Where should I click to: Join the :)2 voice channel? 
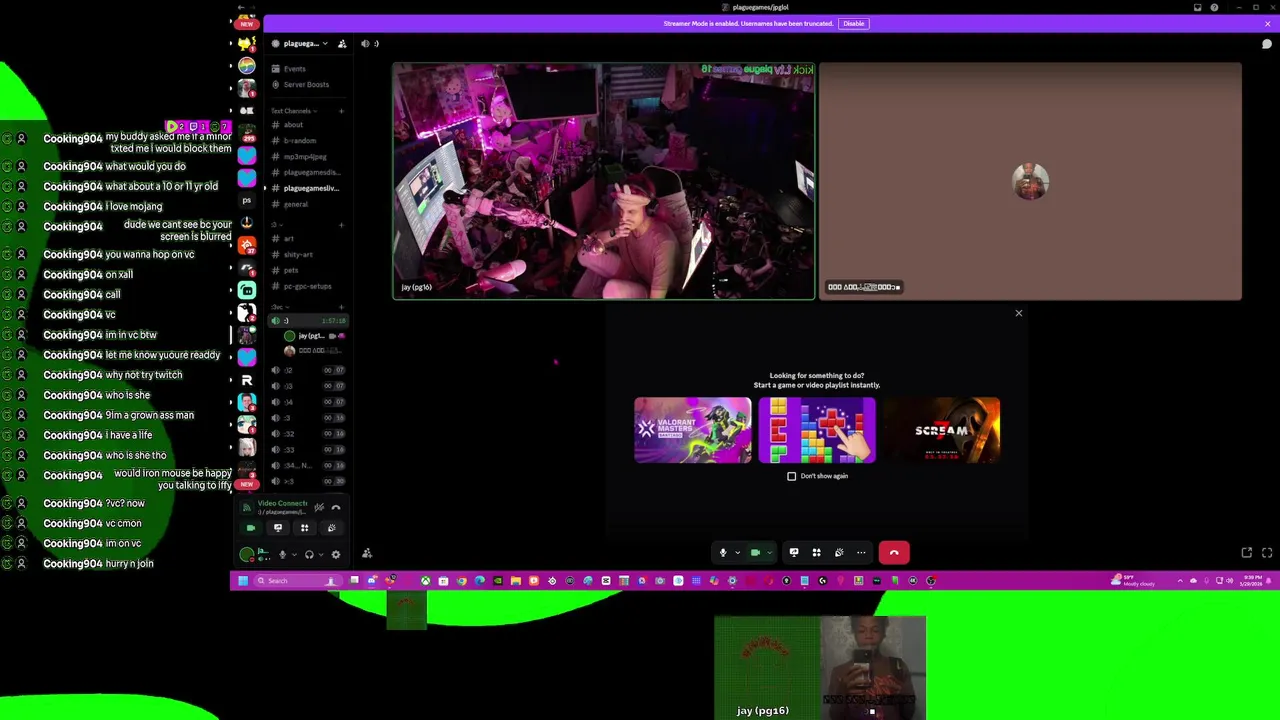(x=308, y=370)
